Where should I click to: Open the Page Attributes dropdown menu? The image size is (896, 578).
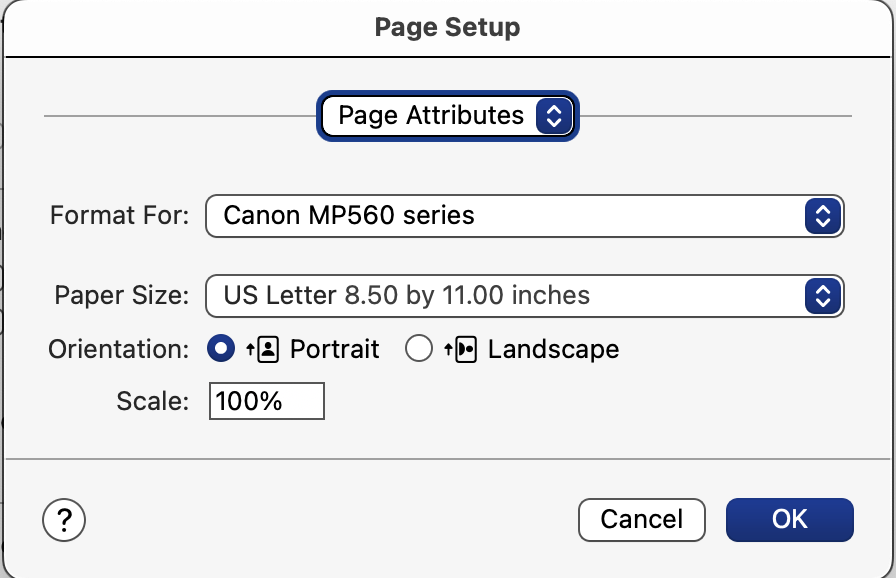coord(448,116)
